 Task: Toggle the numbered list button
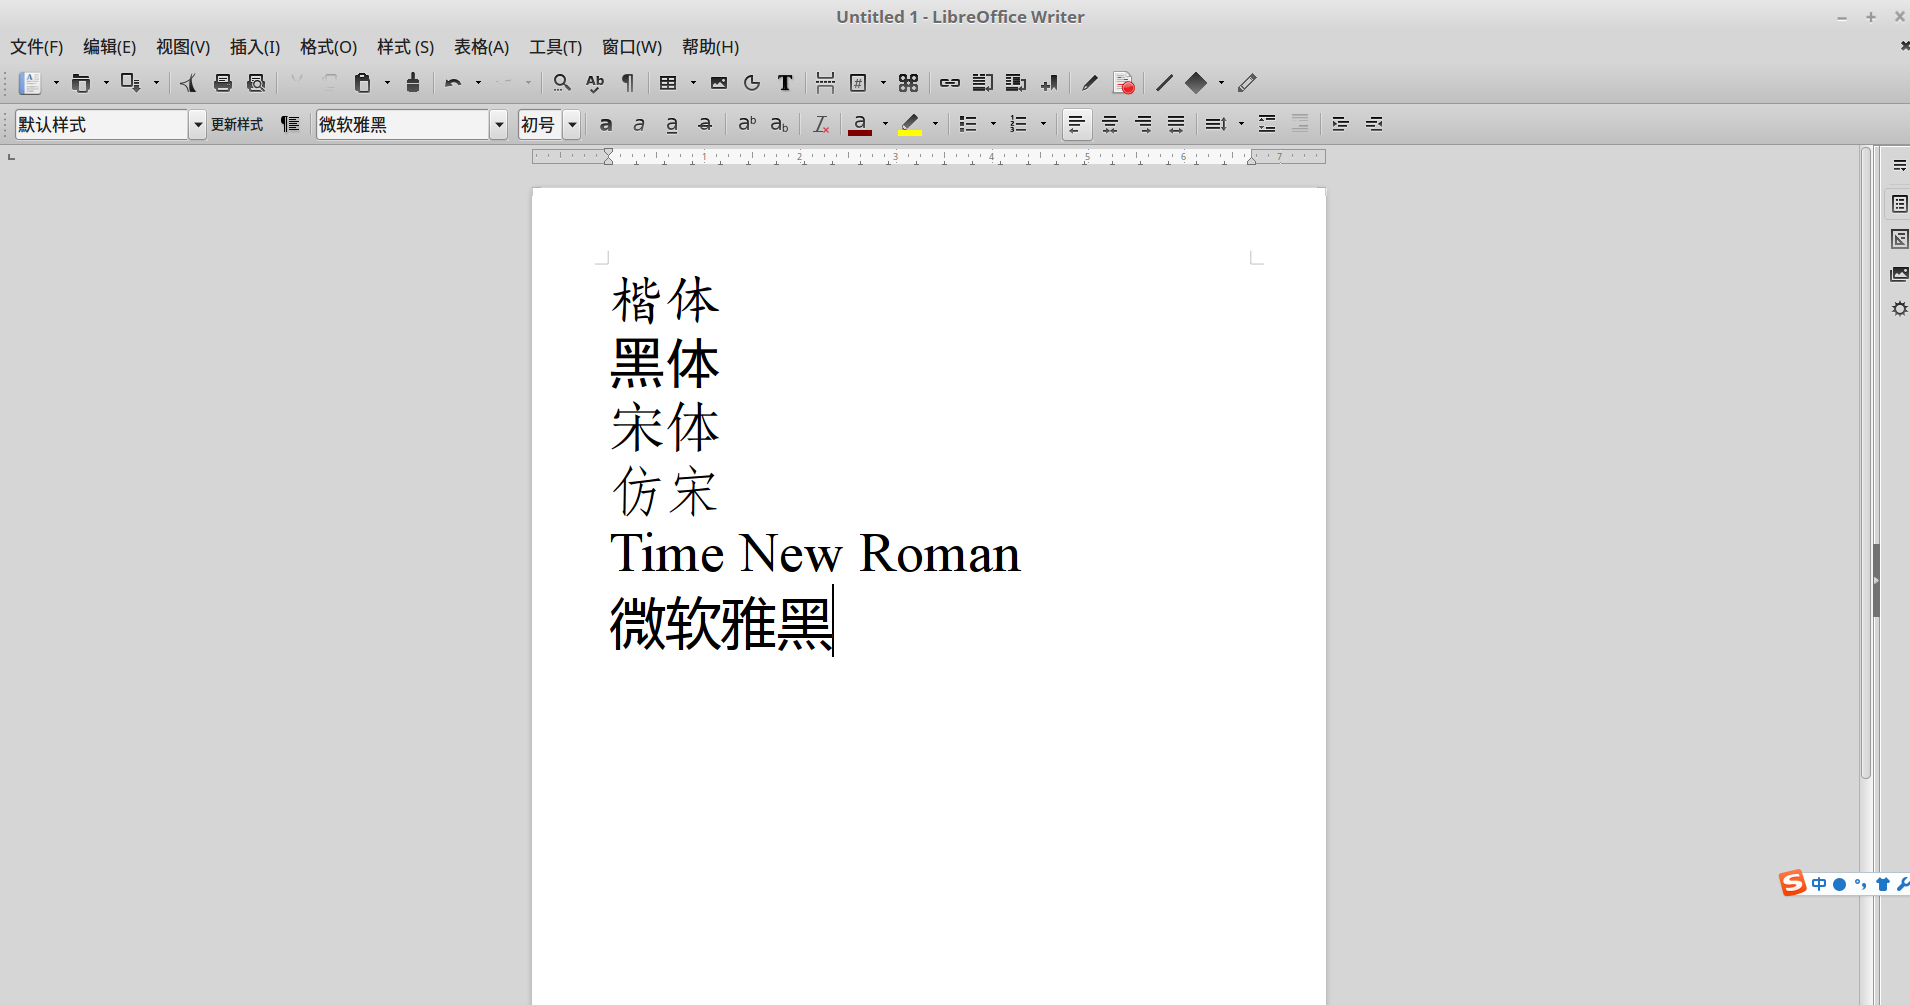click(1018, 124)
